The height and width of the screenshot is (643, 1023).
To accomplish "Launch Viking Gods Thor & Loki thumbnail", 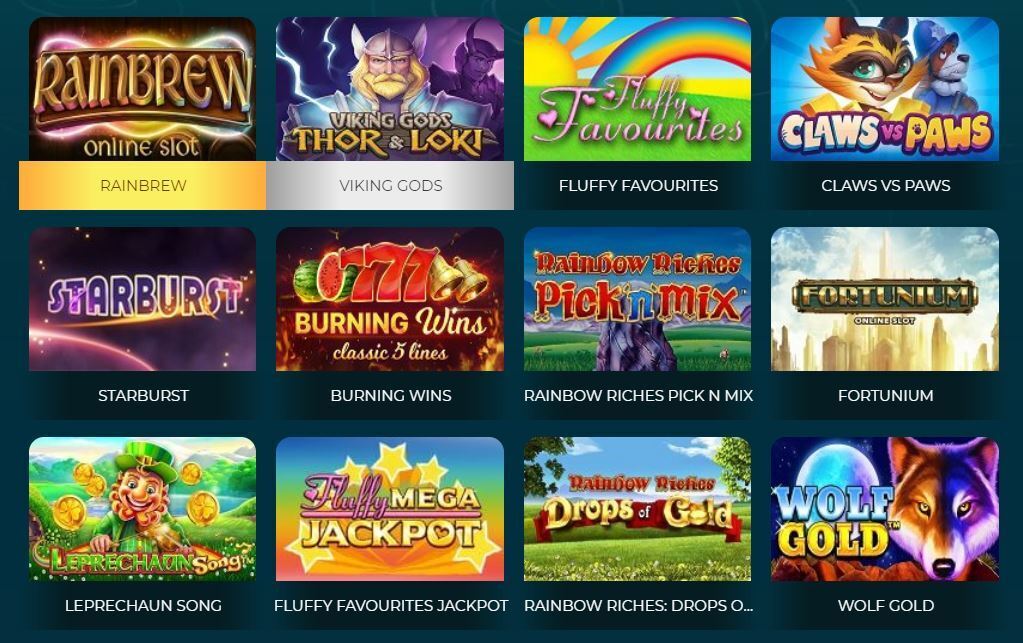I will [x=390, y=89].
